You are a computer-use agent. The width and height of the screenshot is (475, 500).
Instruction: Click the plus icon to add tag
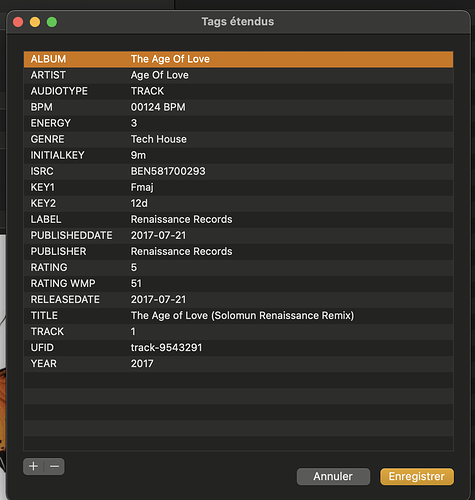(33, 466)
